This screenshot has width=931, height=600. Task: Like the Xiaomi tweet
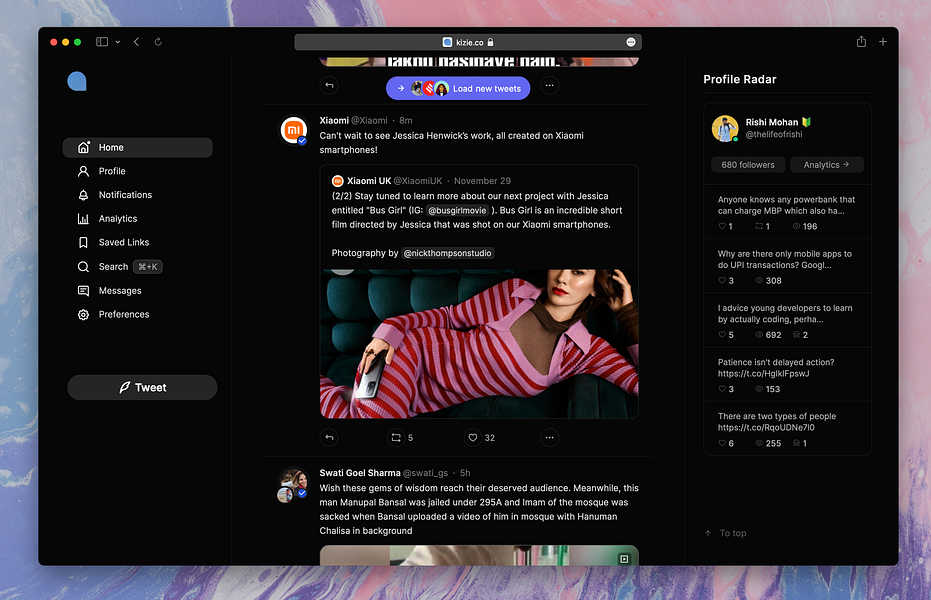click(x=473, y=437)
